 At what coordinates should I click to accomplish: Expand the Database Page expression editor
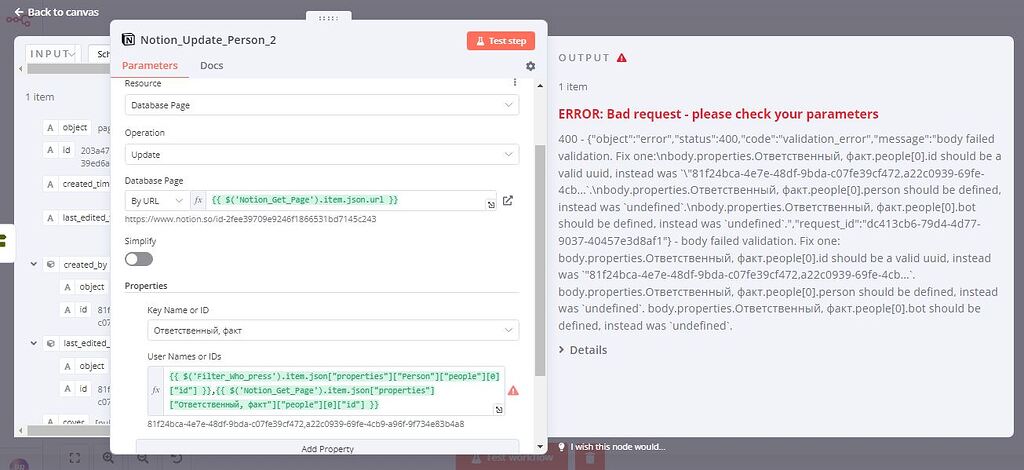491,206
